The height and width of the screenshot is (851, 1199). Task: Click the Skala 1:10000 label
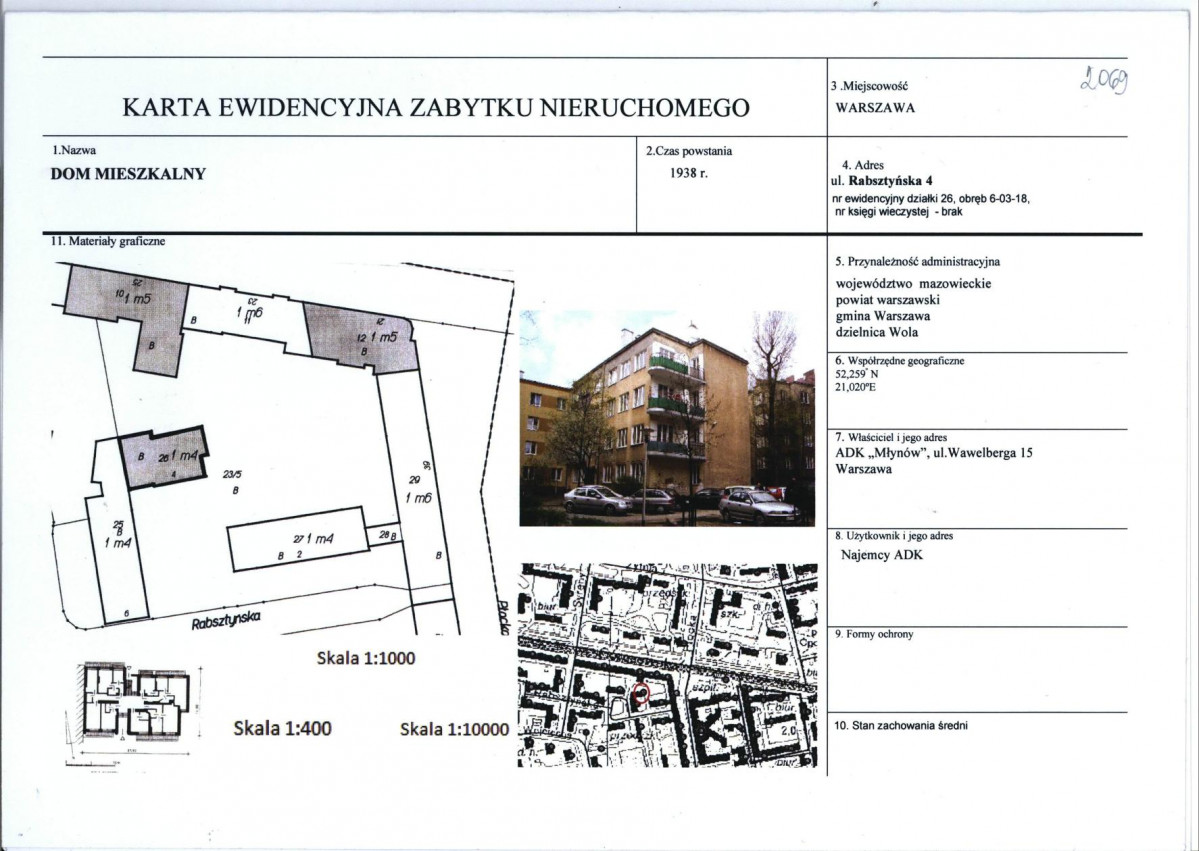click(x=455, y=729)
